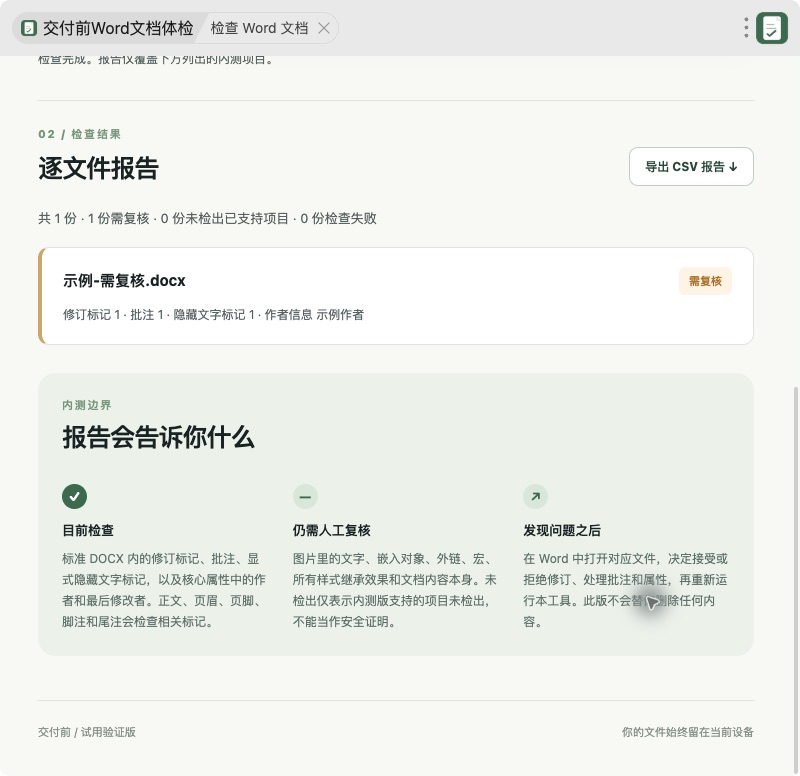The width and height of the screenshot is (800, 776).
Task: Click the 仍需人工复核 heading
Action: 332,531
